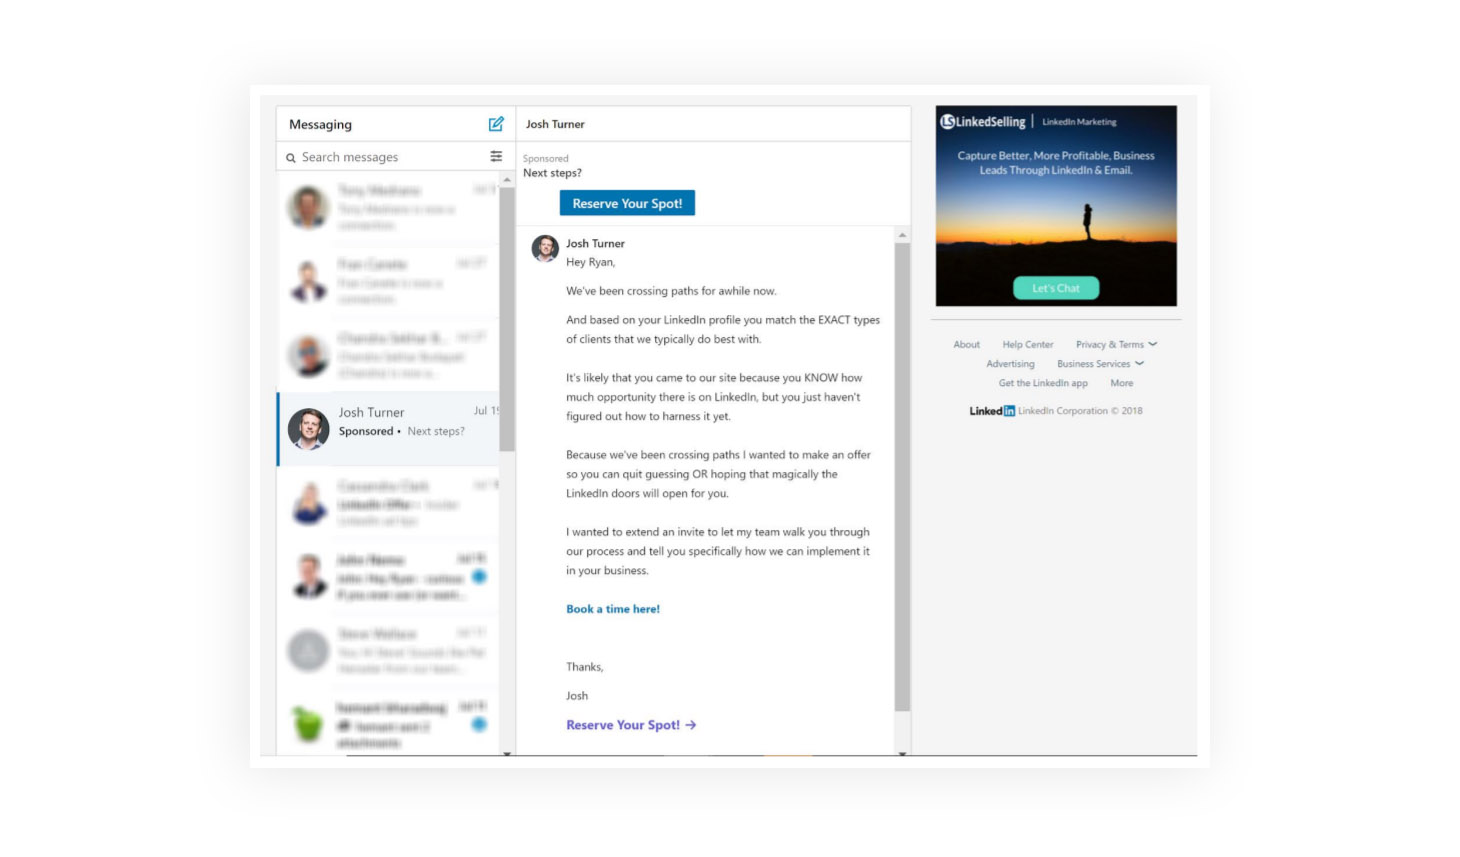The width and height of the screenshot is (1460, 857).
Task: Click the LinkedSelling logo in the ad
Action: coord(983,122)
